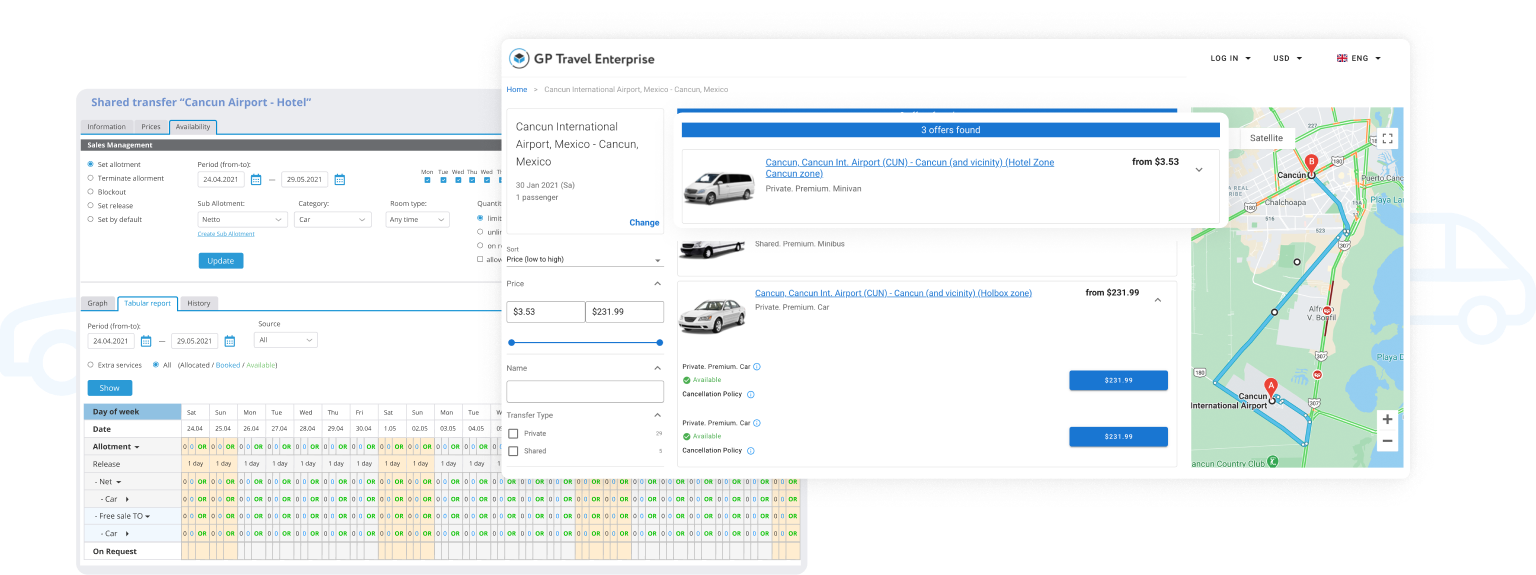Image resolution: width=1536 pixels, height=575 pixels.
Task: Open the USD currency dropdown
Action: [x=1288, y=59]
